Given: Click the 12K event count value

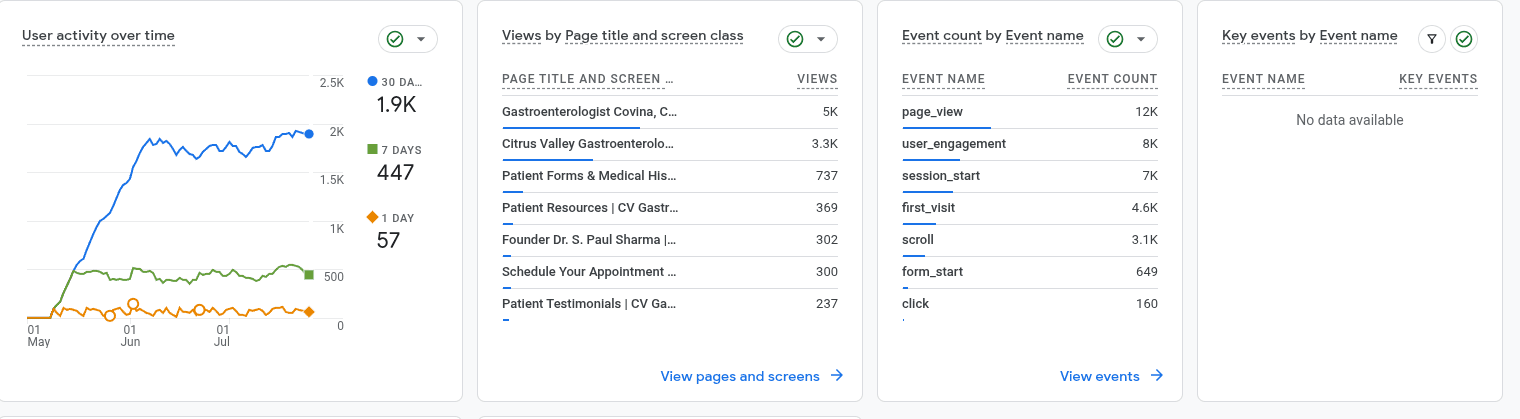Looking at the screenshot, I should pos(1146,112).
